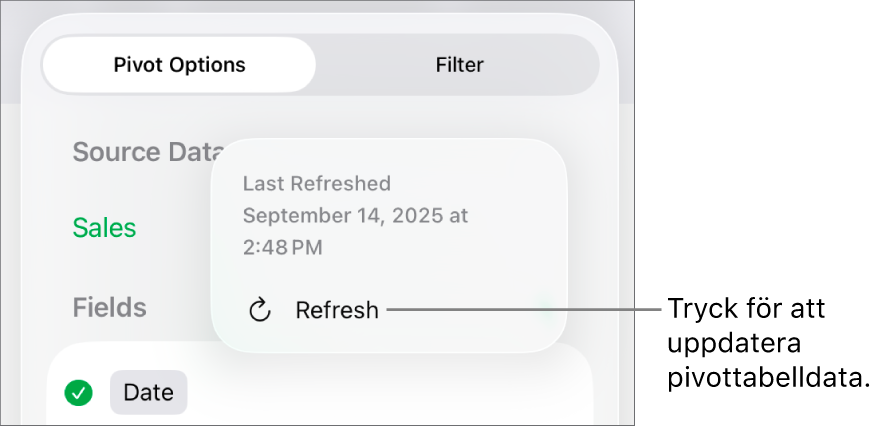Image resolution: width=880 pixels, height=428 pixels.
Task: Open the Sales source data link
Action: (x=104, y=228)
